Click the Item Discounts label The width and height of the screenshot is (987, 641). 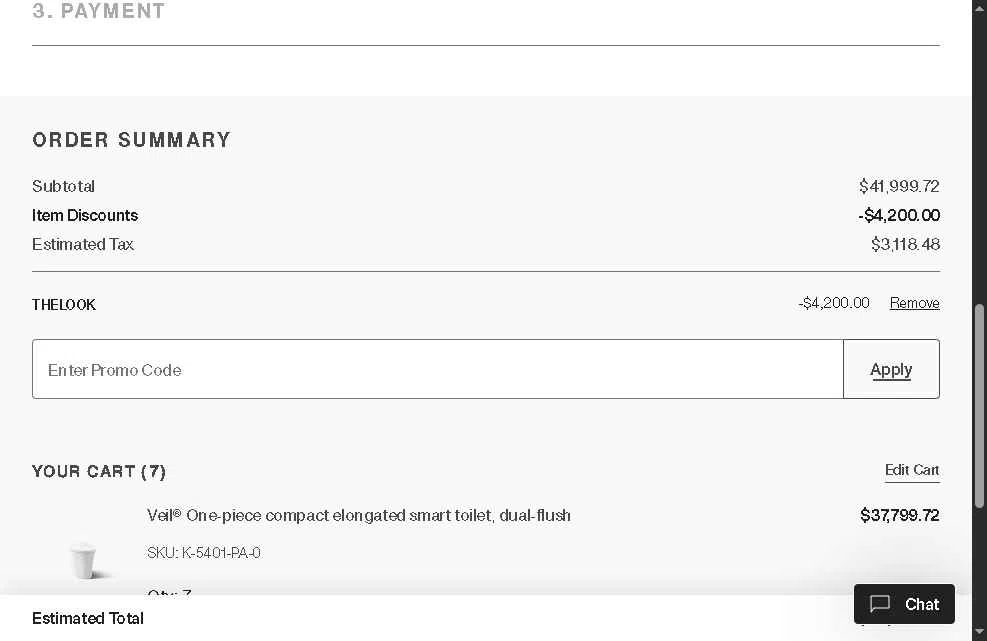(85, 215)
